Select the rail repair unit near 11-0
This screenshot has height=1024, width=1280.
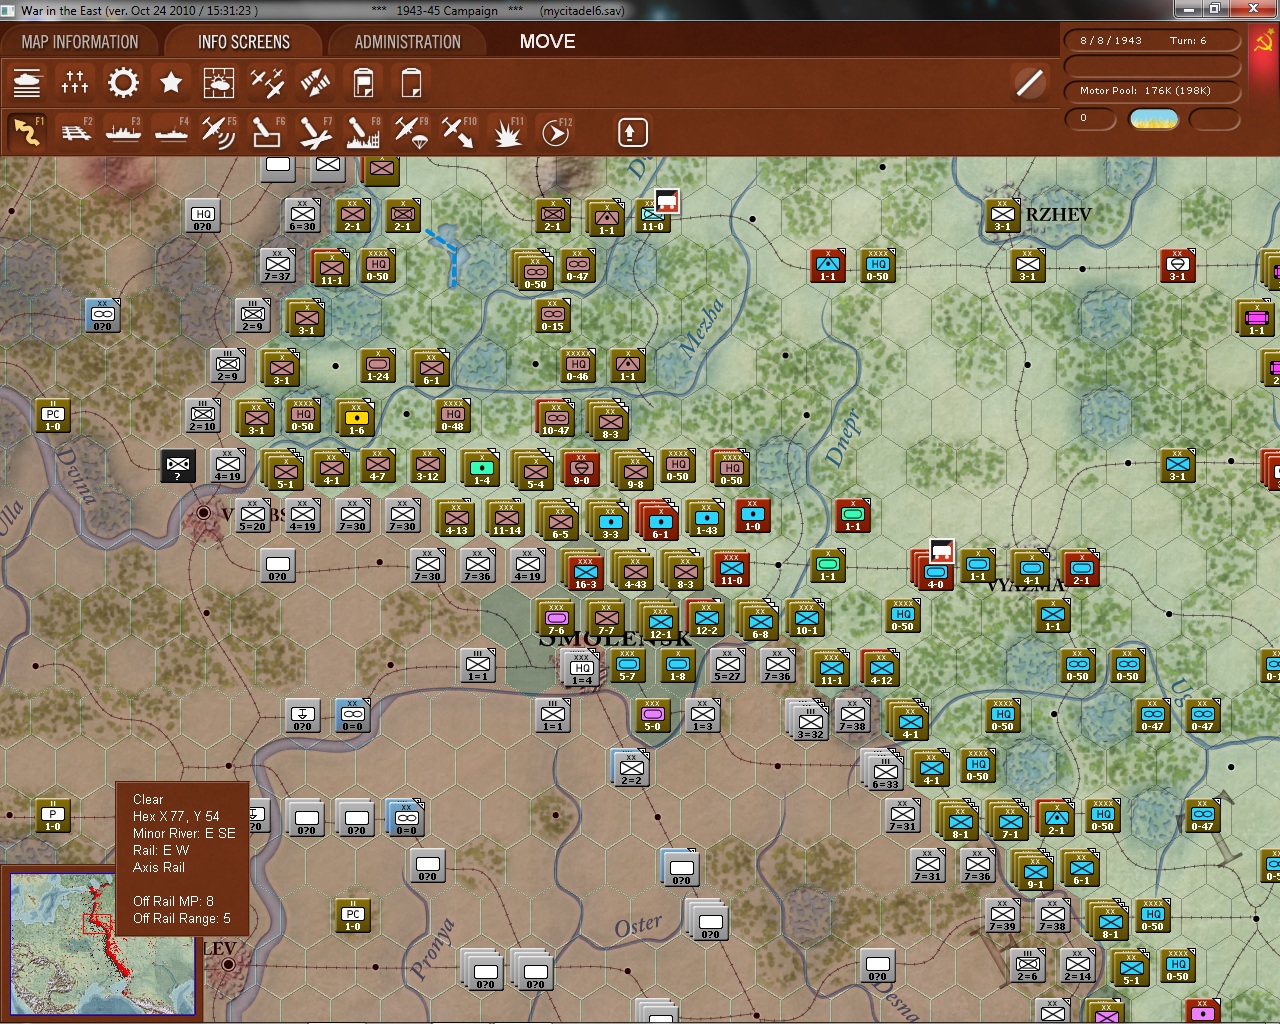click(x=667, y=201)
